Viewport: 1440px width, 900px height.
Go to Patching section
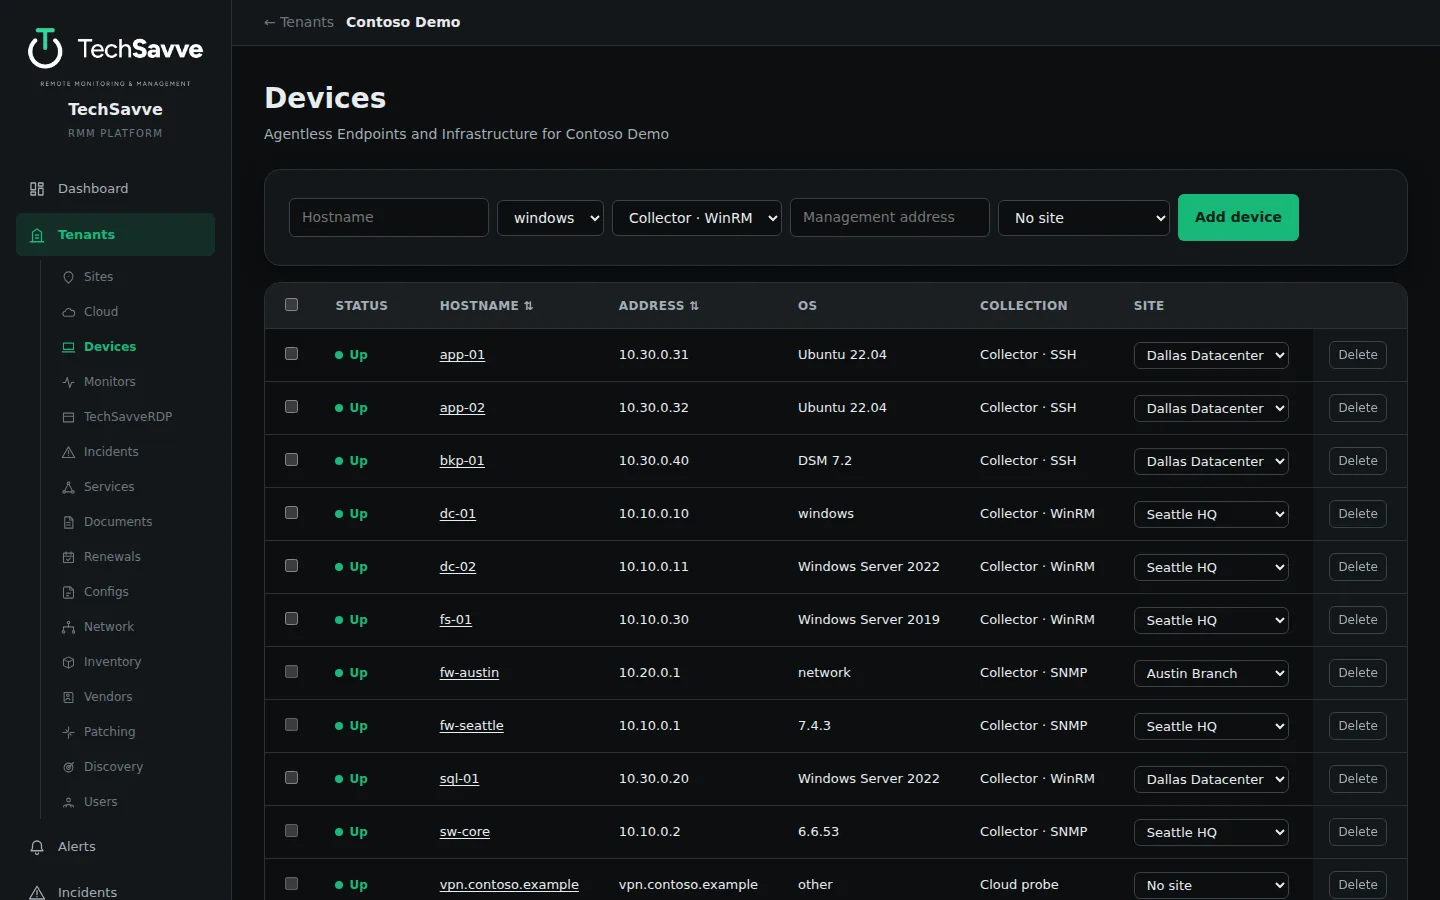tap(109, 732)
